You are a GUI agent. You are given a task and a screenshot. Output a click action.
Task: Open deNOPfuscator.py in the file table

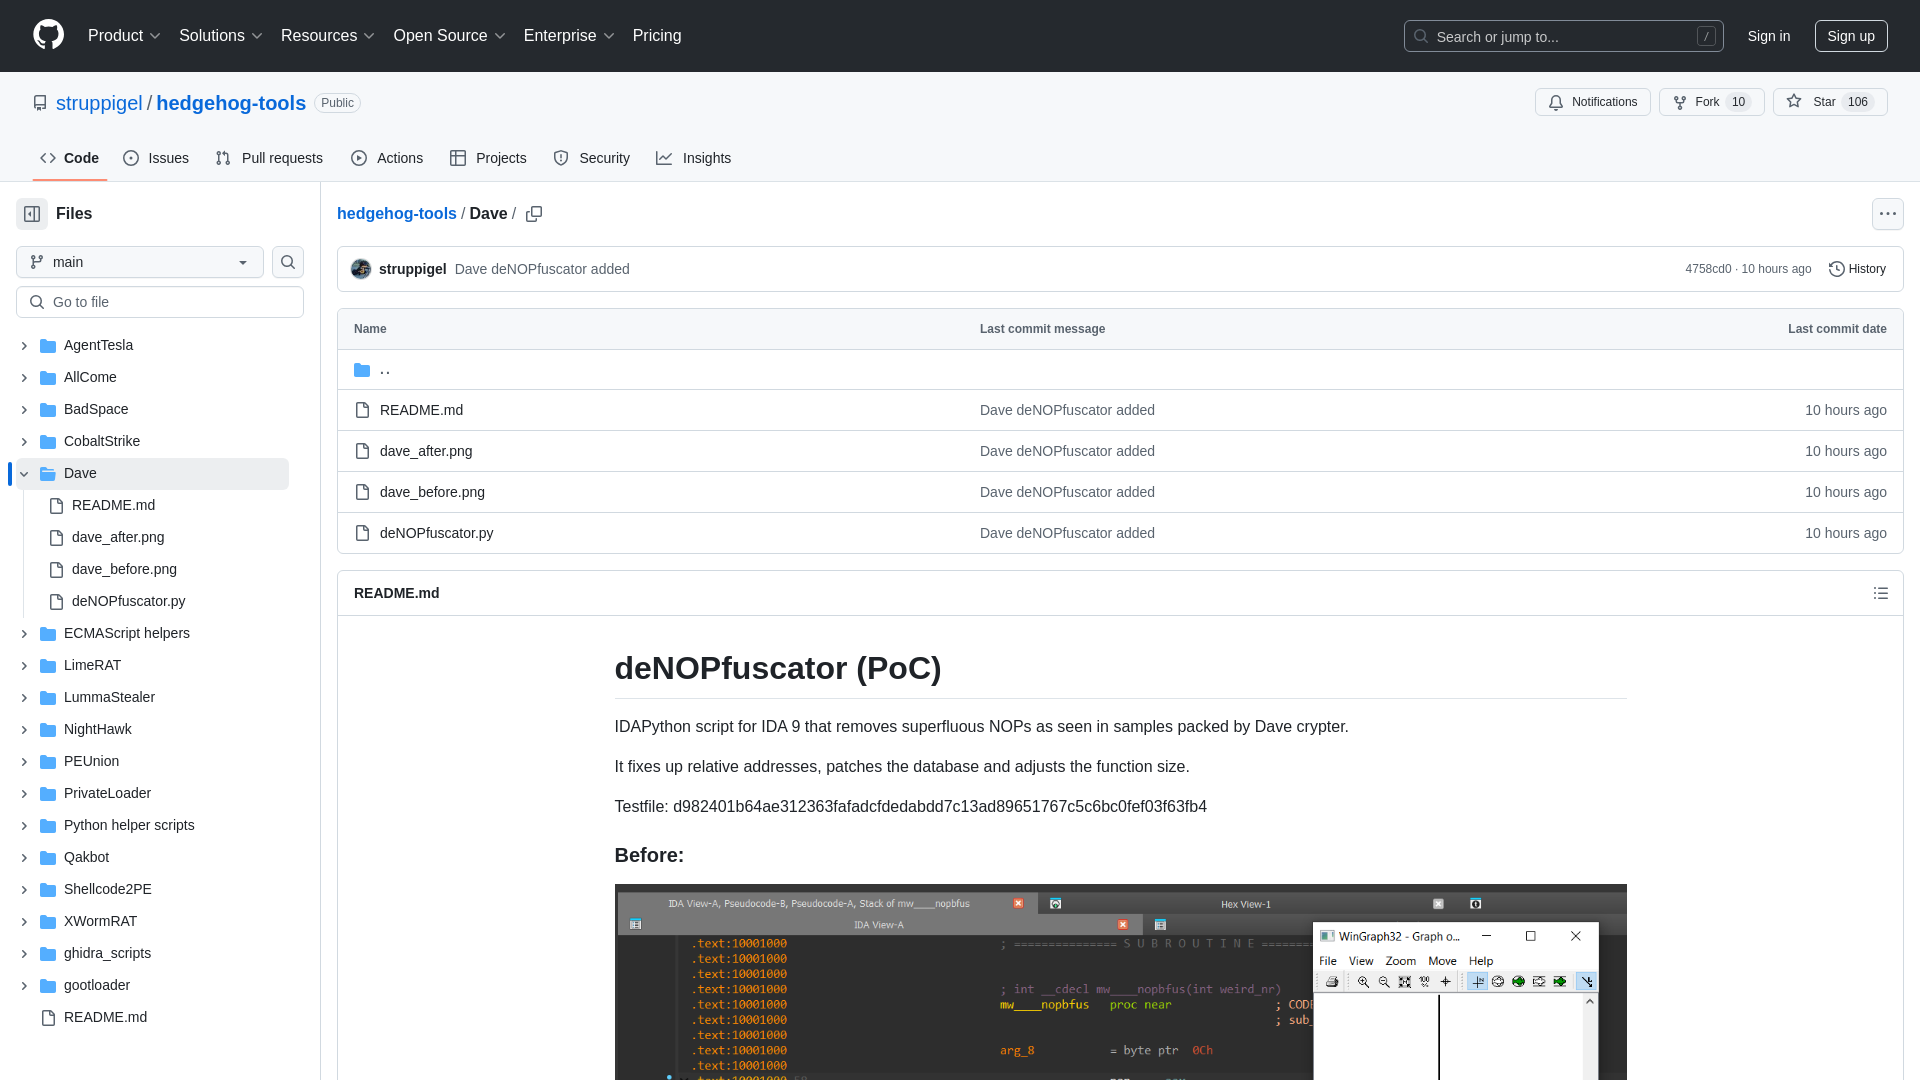coord(436,533)
